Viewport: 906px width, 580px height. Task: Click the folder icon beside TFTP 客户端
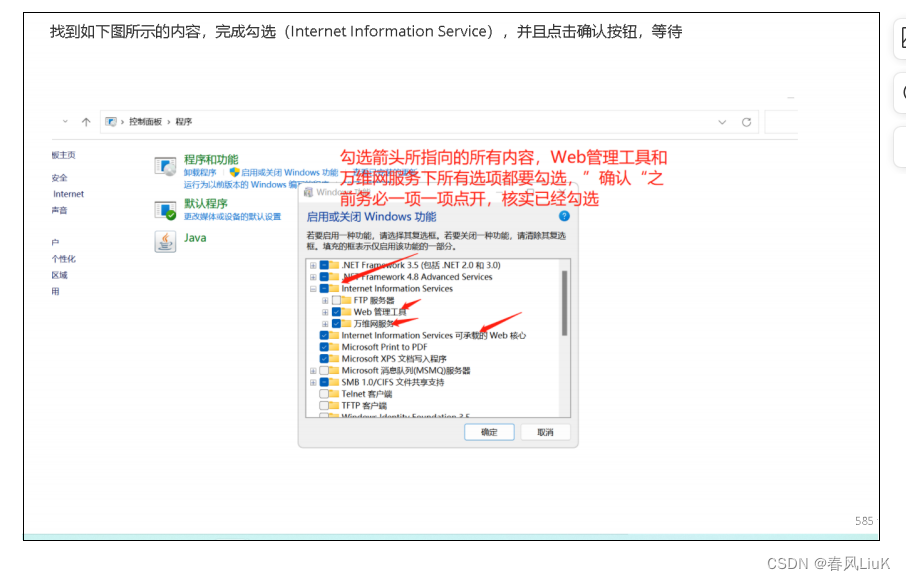point(334,405)
